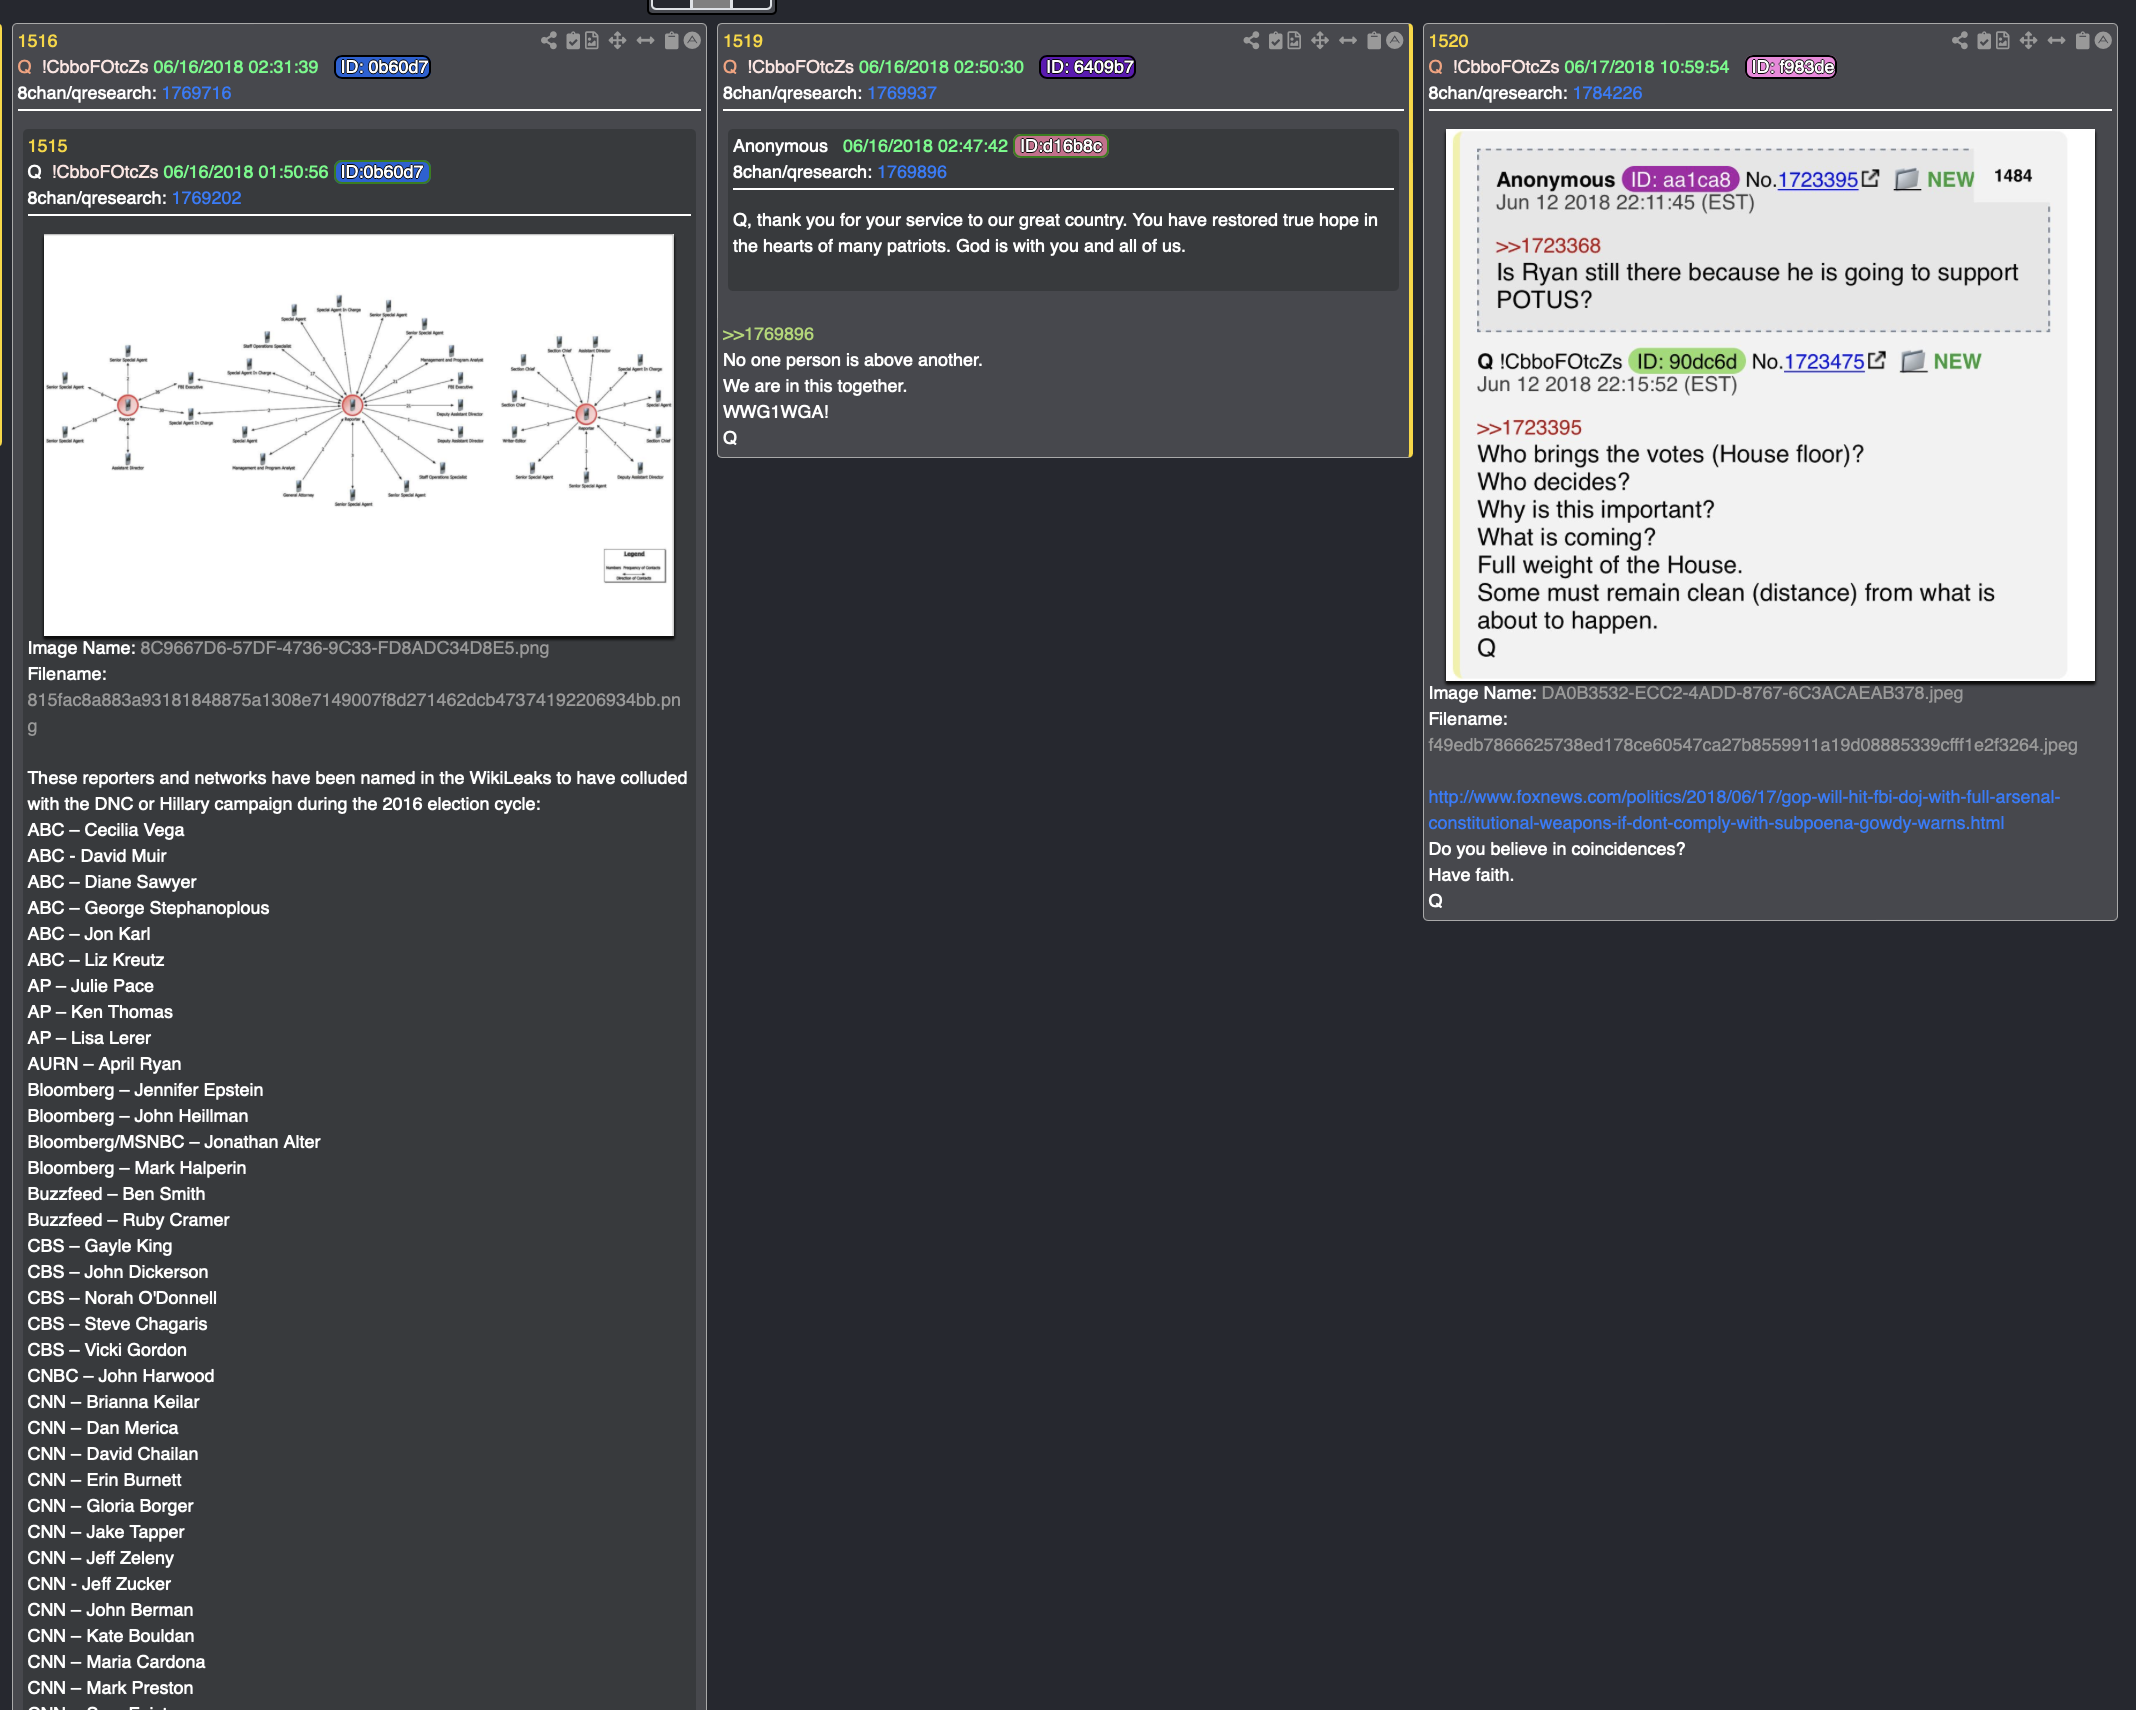Click the line 'CNBC – John Harwood'
The height and width of the screenshot is (1710, 2136).
coord(121,1376)
